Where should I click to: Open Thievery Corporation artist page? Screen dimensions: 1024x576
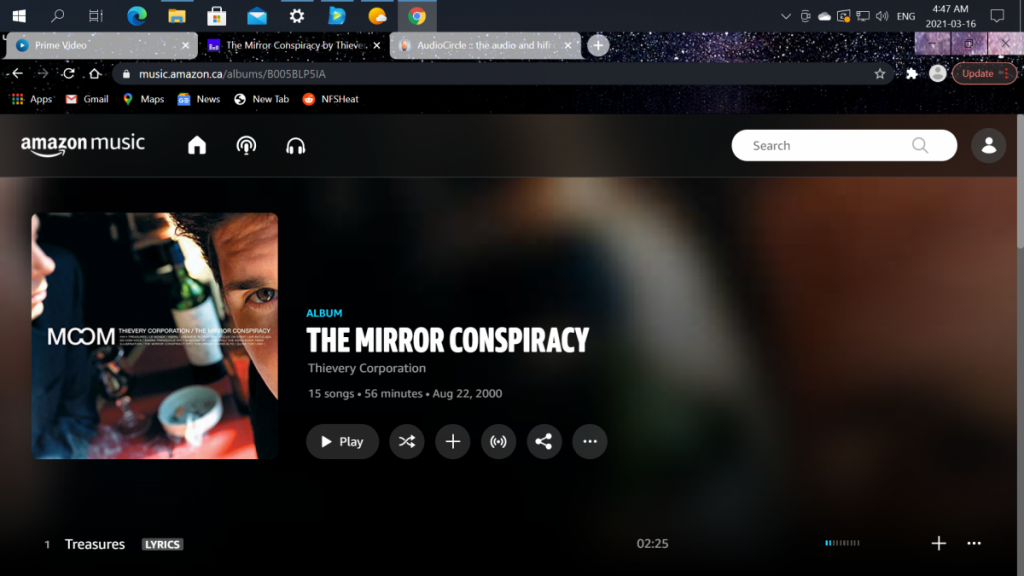(366, 368)
